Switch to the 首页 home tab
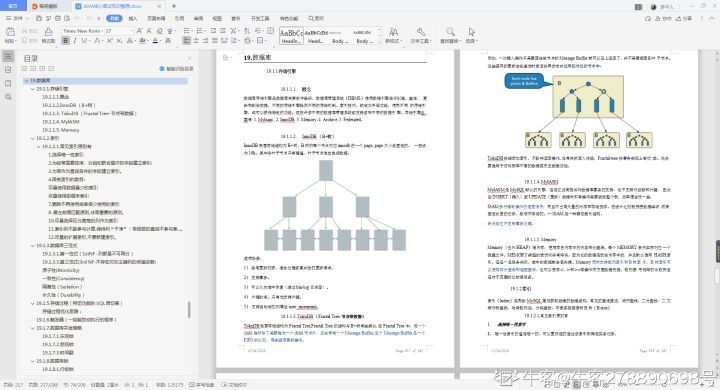Screen dimensions: 720x390 (13, 6)
